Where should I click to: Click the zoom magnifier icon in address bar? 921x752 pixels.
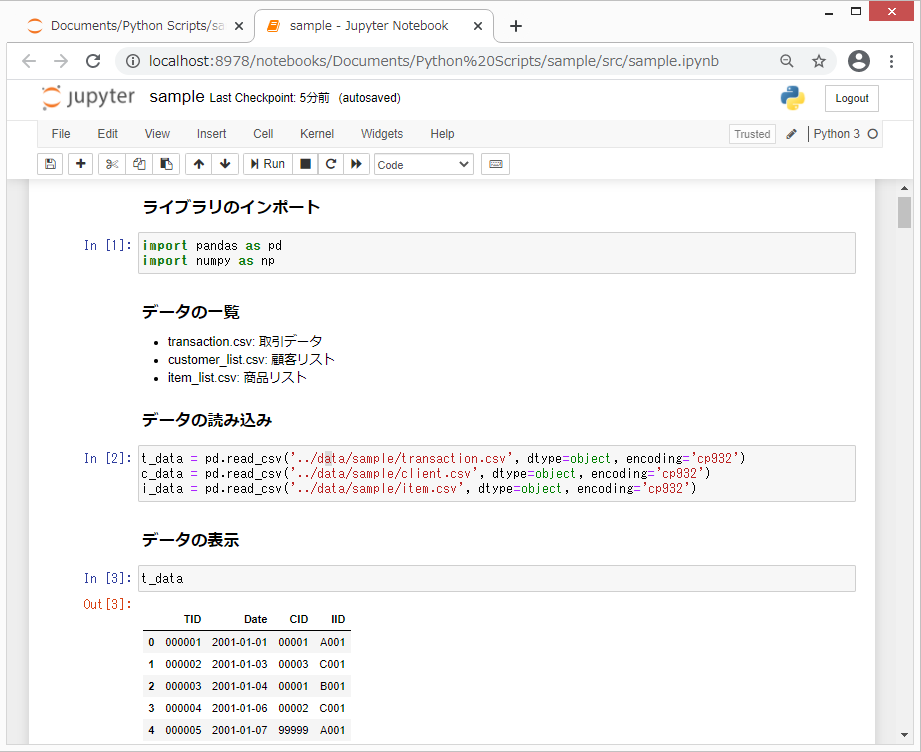(786, 61)
